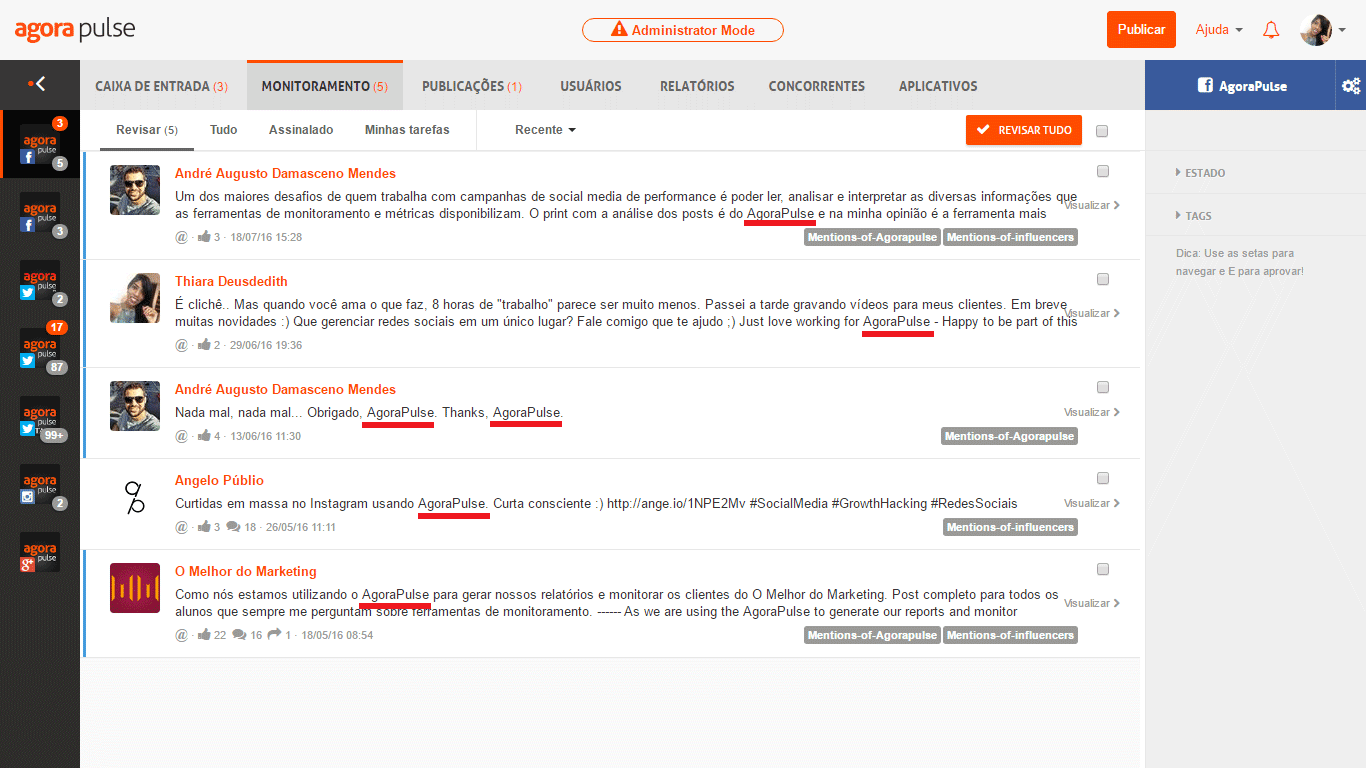1366x768 pixels.
Task: Open the Publicações tab
Action: (x=472, y=86)
